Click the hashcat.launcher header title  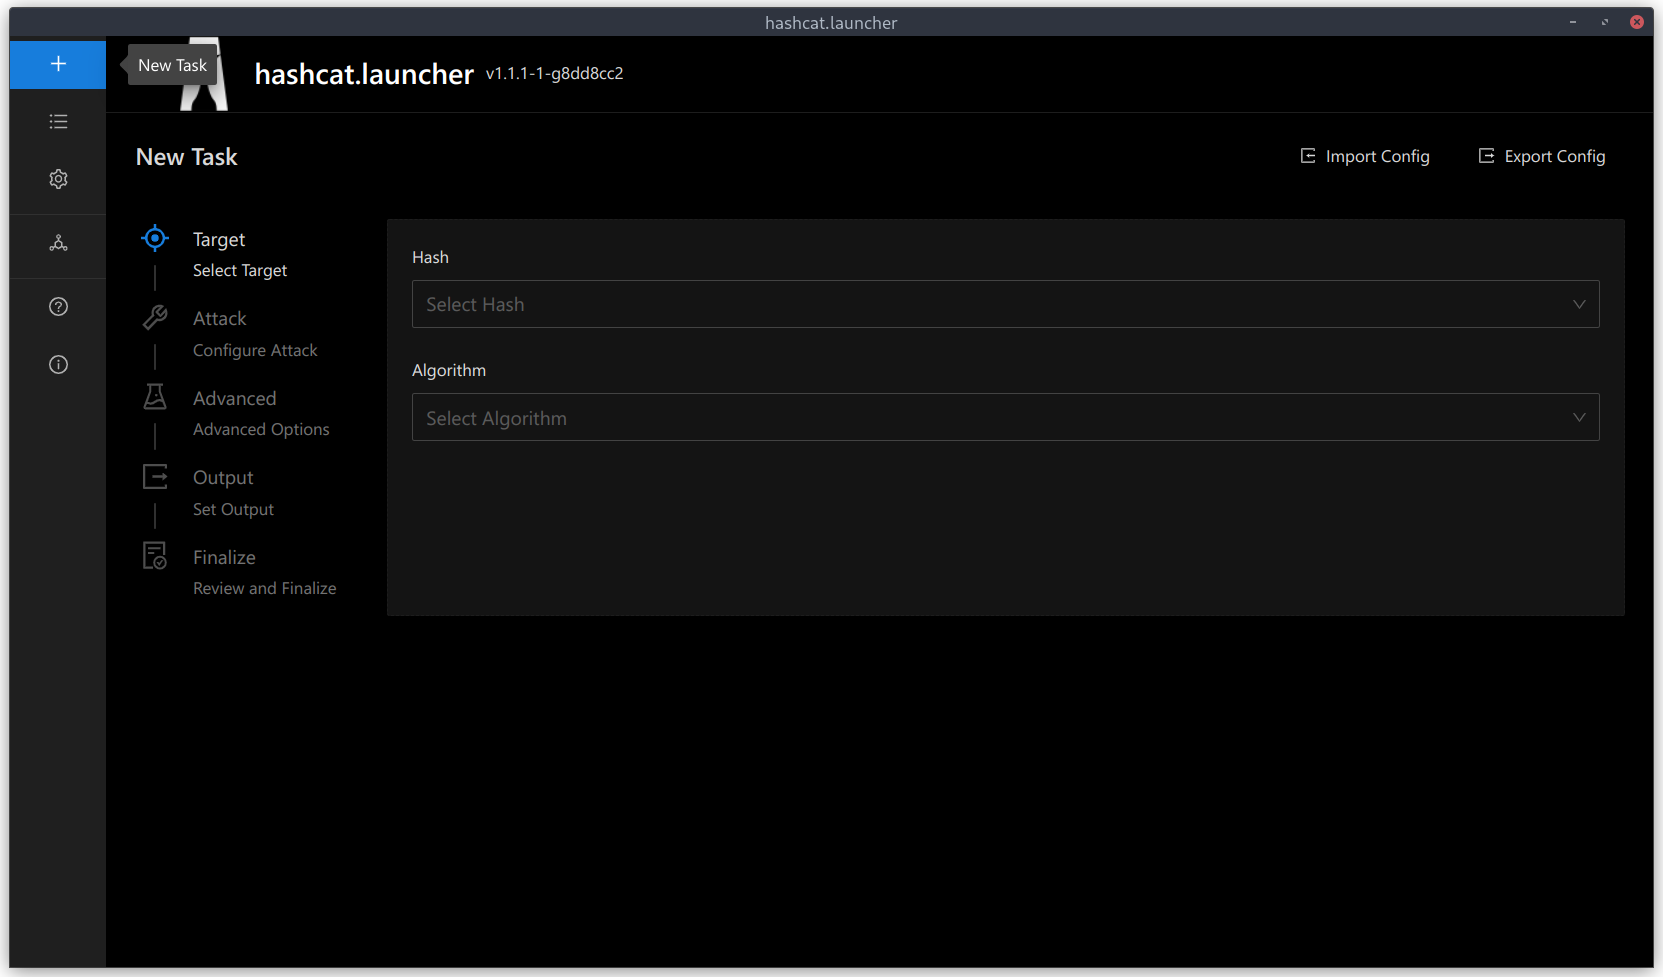[x=364, y=74]
